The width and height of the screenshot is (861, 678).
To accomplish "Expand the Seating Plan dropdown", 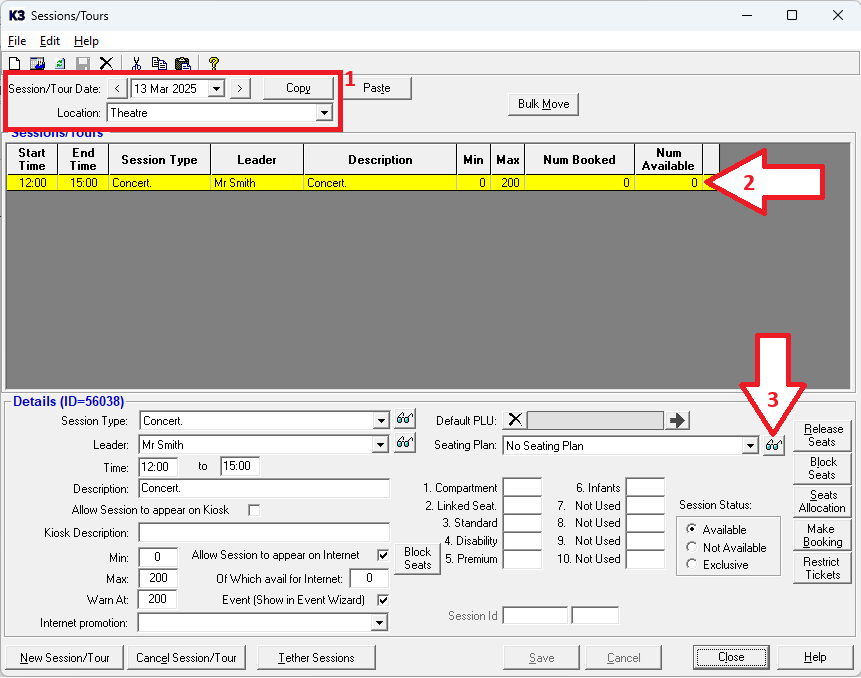I will pyautogui.click(x=750, y=446).
